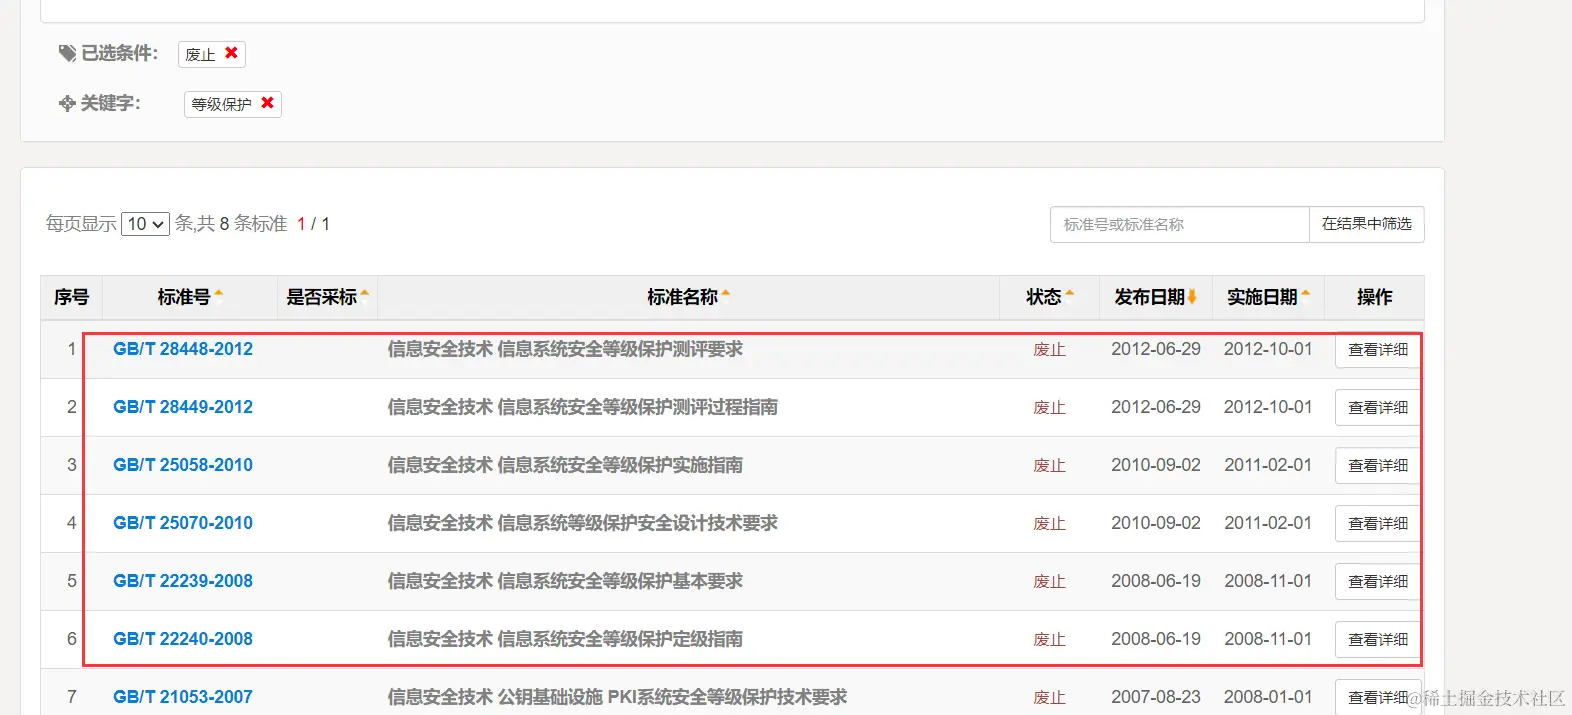View details for GB/T 22240-2008
The image size is (1572, 715).
[x=1378, y=640]
